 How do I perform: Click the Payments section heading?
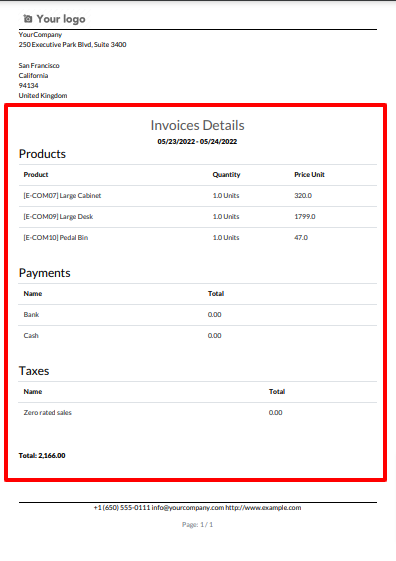click(45, 273)
